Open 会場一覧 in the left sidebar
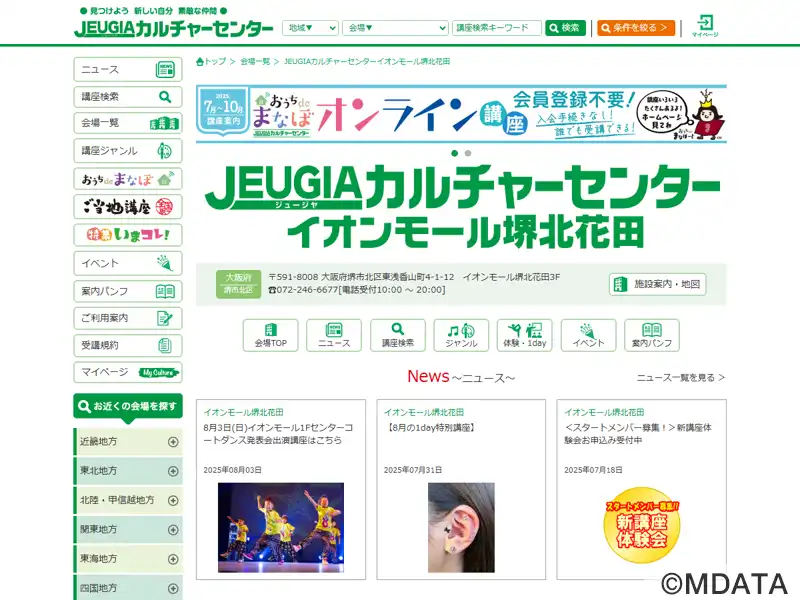This screenshot has height=600, width=800. click(128, 123)
